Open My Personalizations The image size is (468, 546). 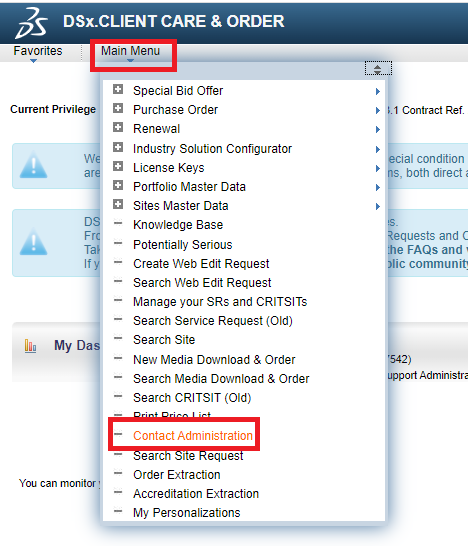187,513
